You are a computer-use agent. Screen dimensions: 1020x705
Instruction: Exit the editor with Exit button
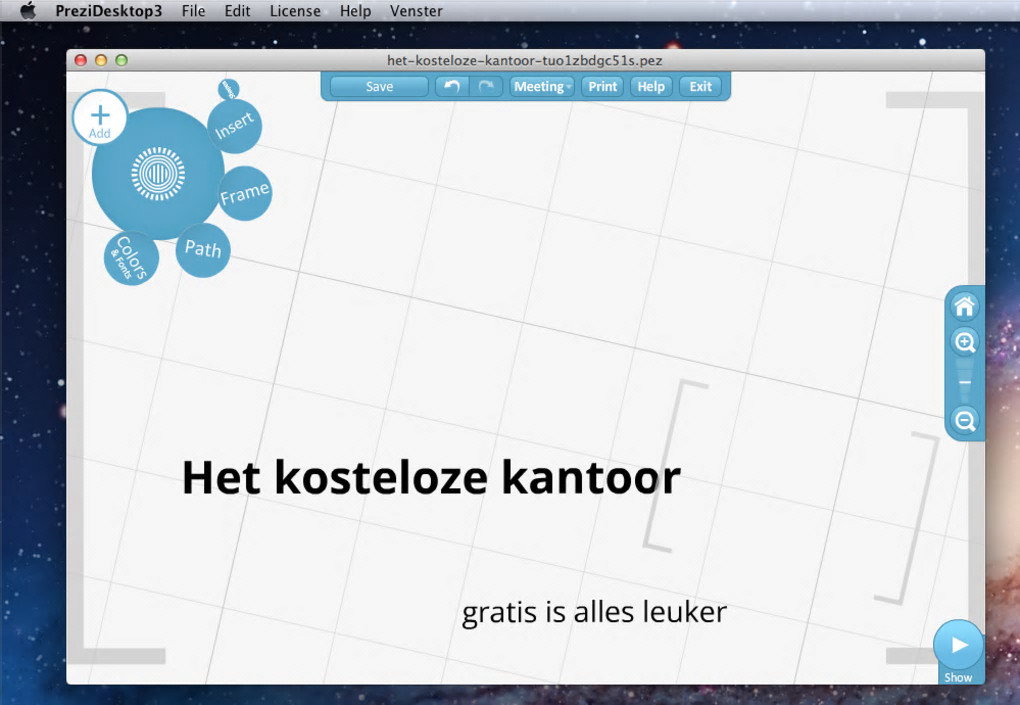(x=701, y=86)
